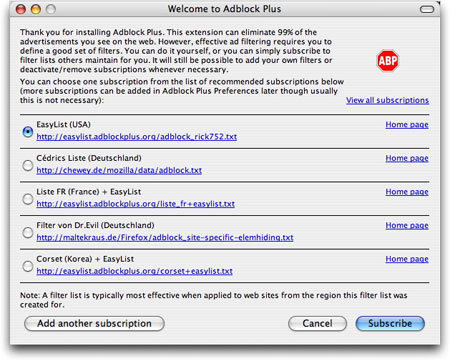
Task: Select Filter von Dr.Evil (Deutschland) radio button
Action: (28, 232)
